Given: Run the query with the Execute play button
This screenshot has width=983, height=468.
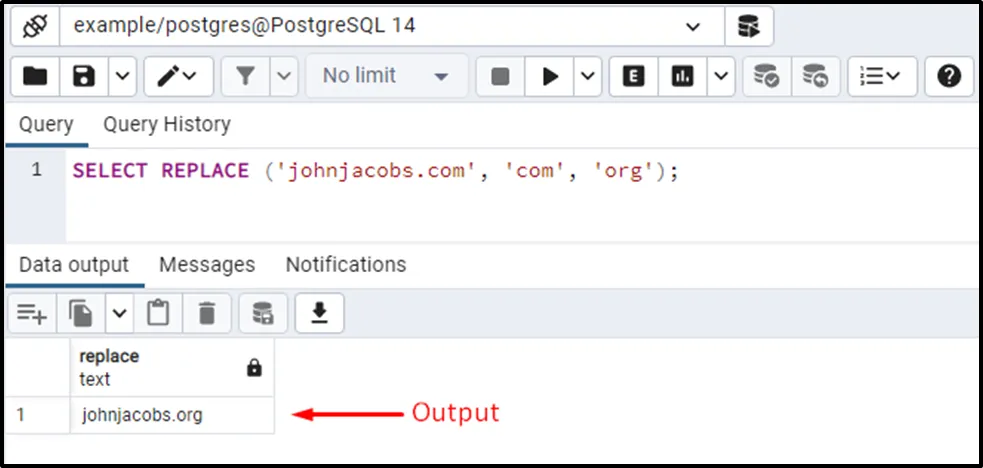Looking at the screenshot, I should (x=549, y=76).
